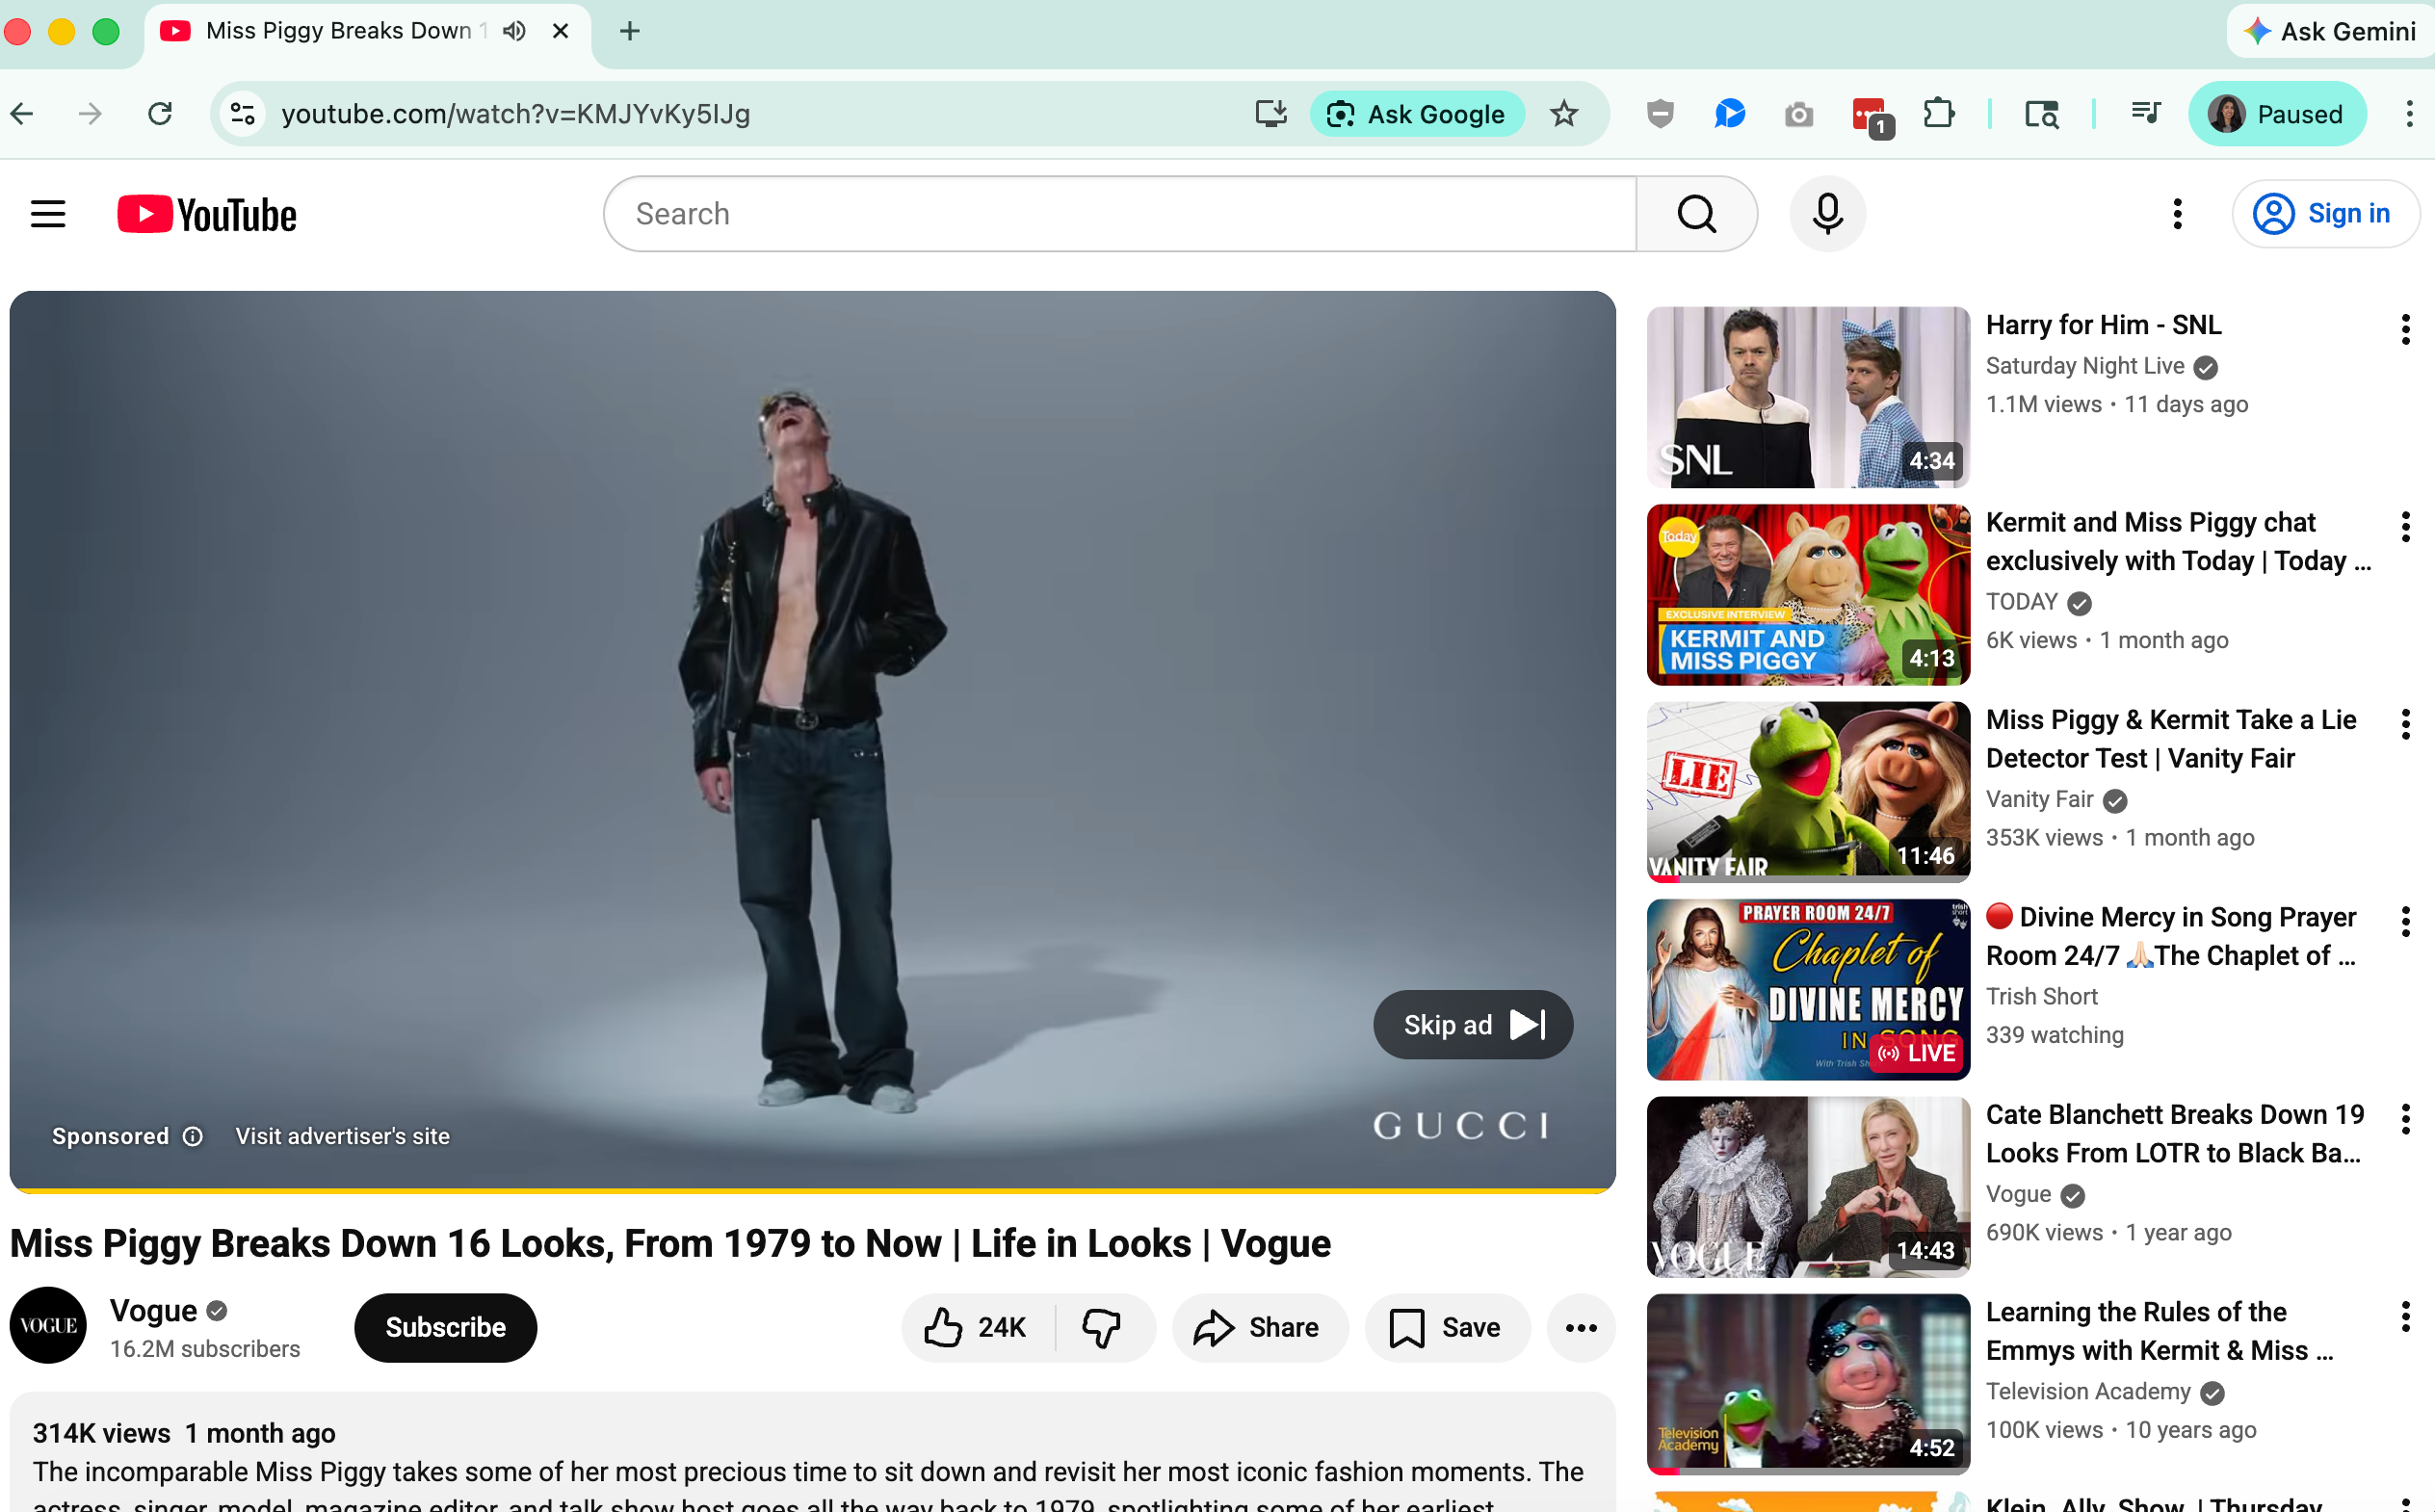This screenshot has height=1512, width=2435.
Task: Subscribe to the Vogue channel
Action: [444, 1327]
